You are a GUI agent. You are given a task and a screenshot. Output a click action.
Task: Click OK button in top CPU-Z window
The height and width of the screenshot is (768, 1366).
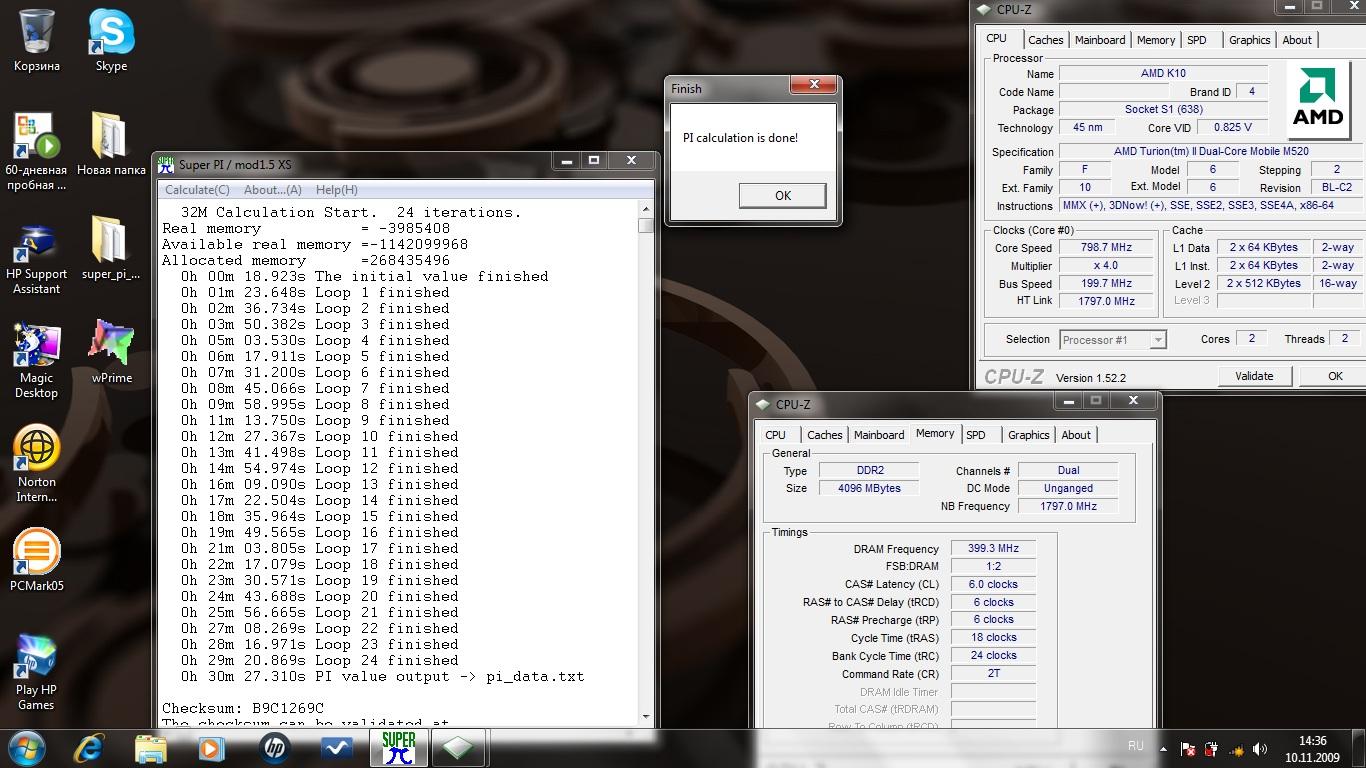coord(1335,376)
